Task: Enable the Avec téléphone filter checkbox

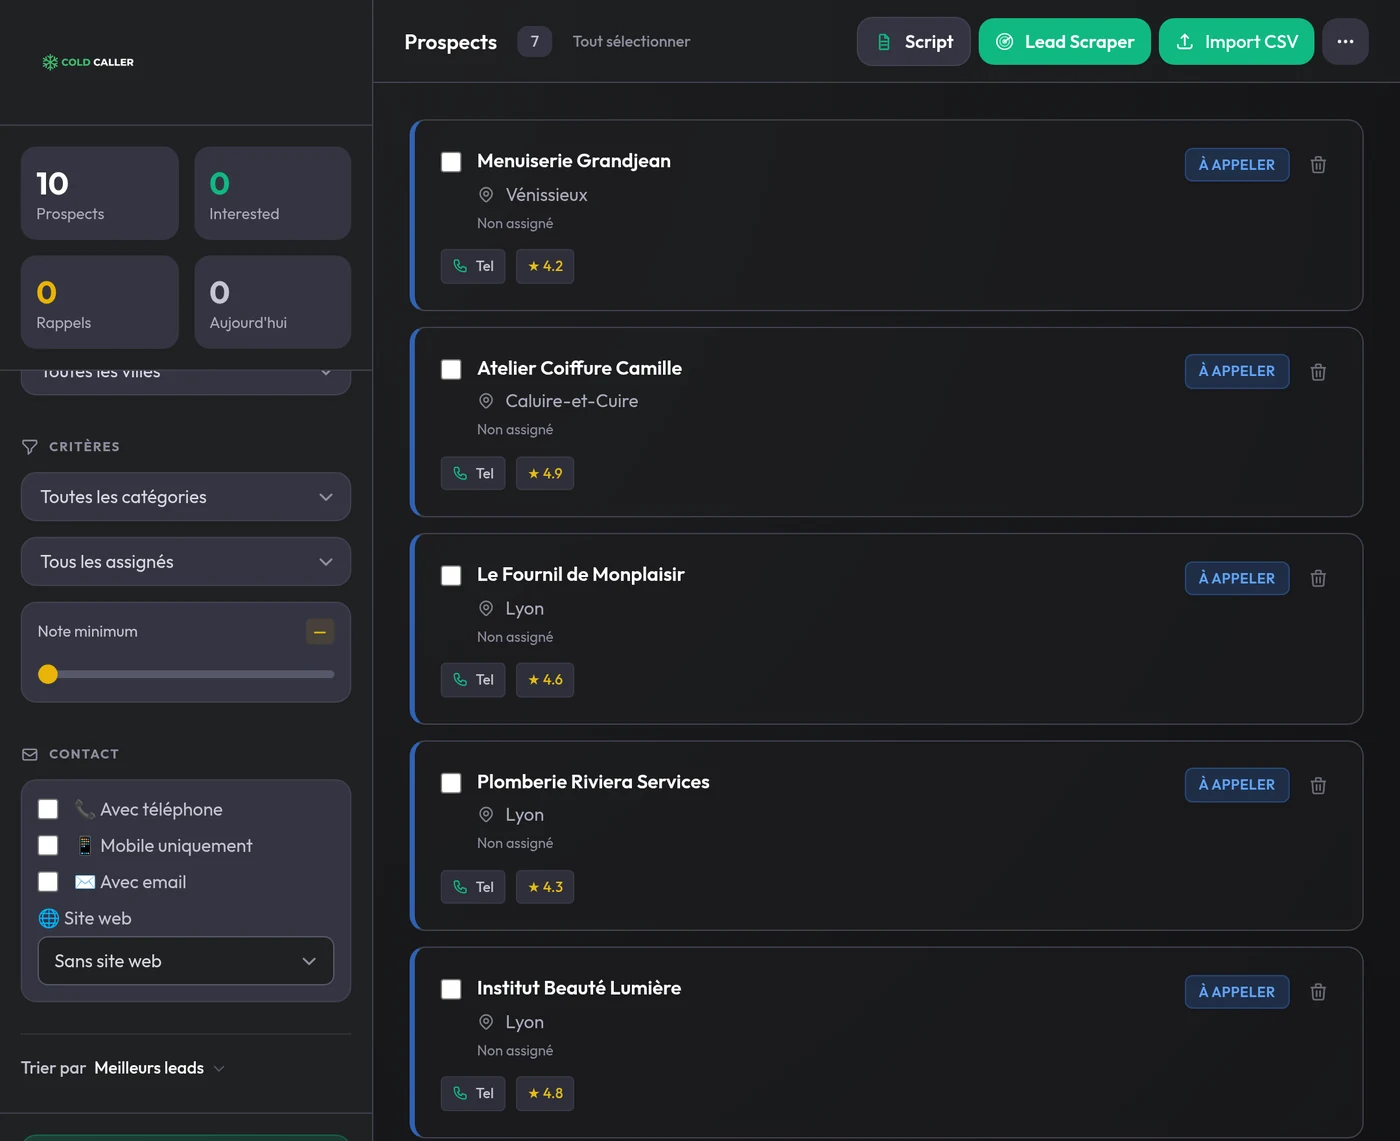Action: point(48,809)
